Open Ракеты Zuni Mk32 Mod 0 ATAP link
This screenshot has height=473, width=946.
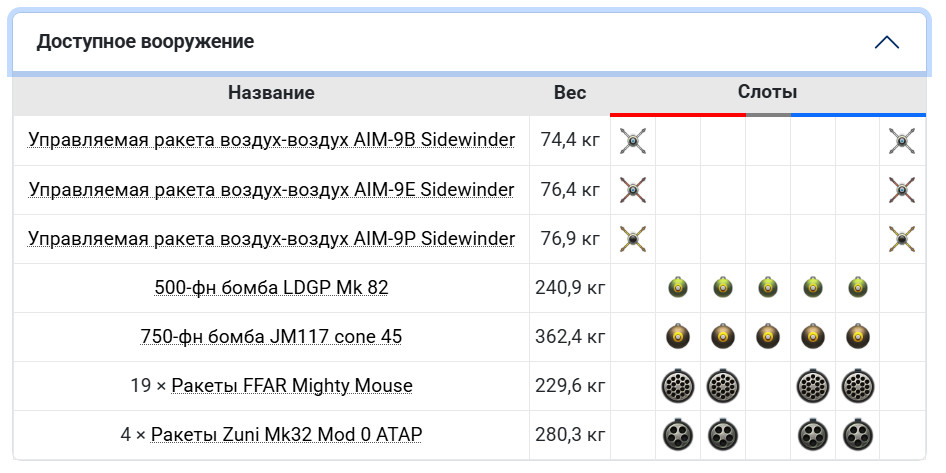pos(287,434)
